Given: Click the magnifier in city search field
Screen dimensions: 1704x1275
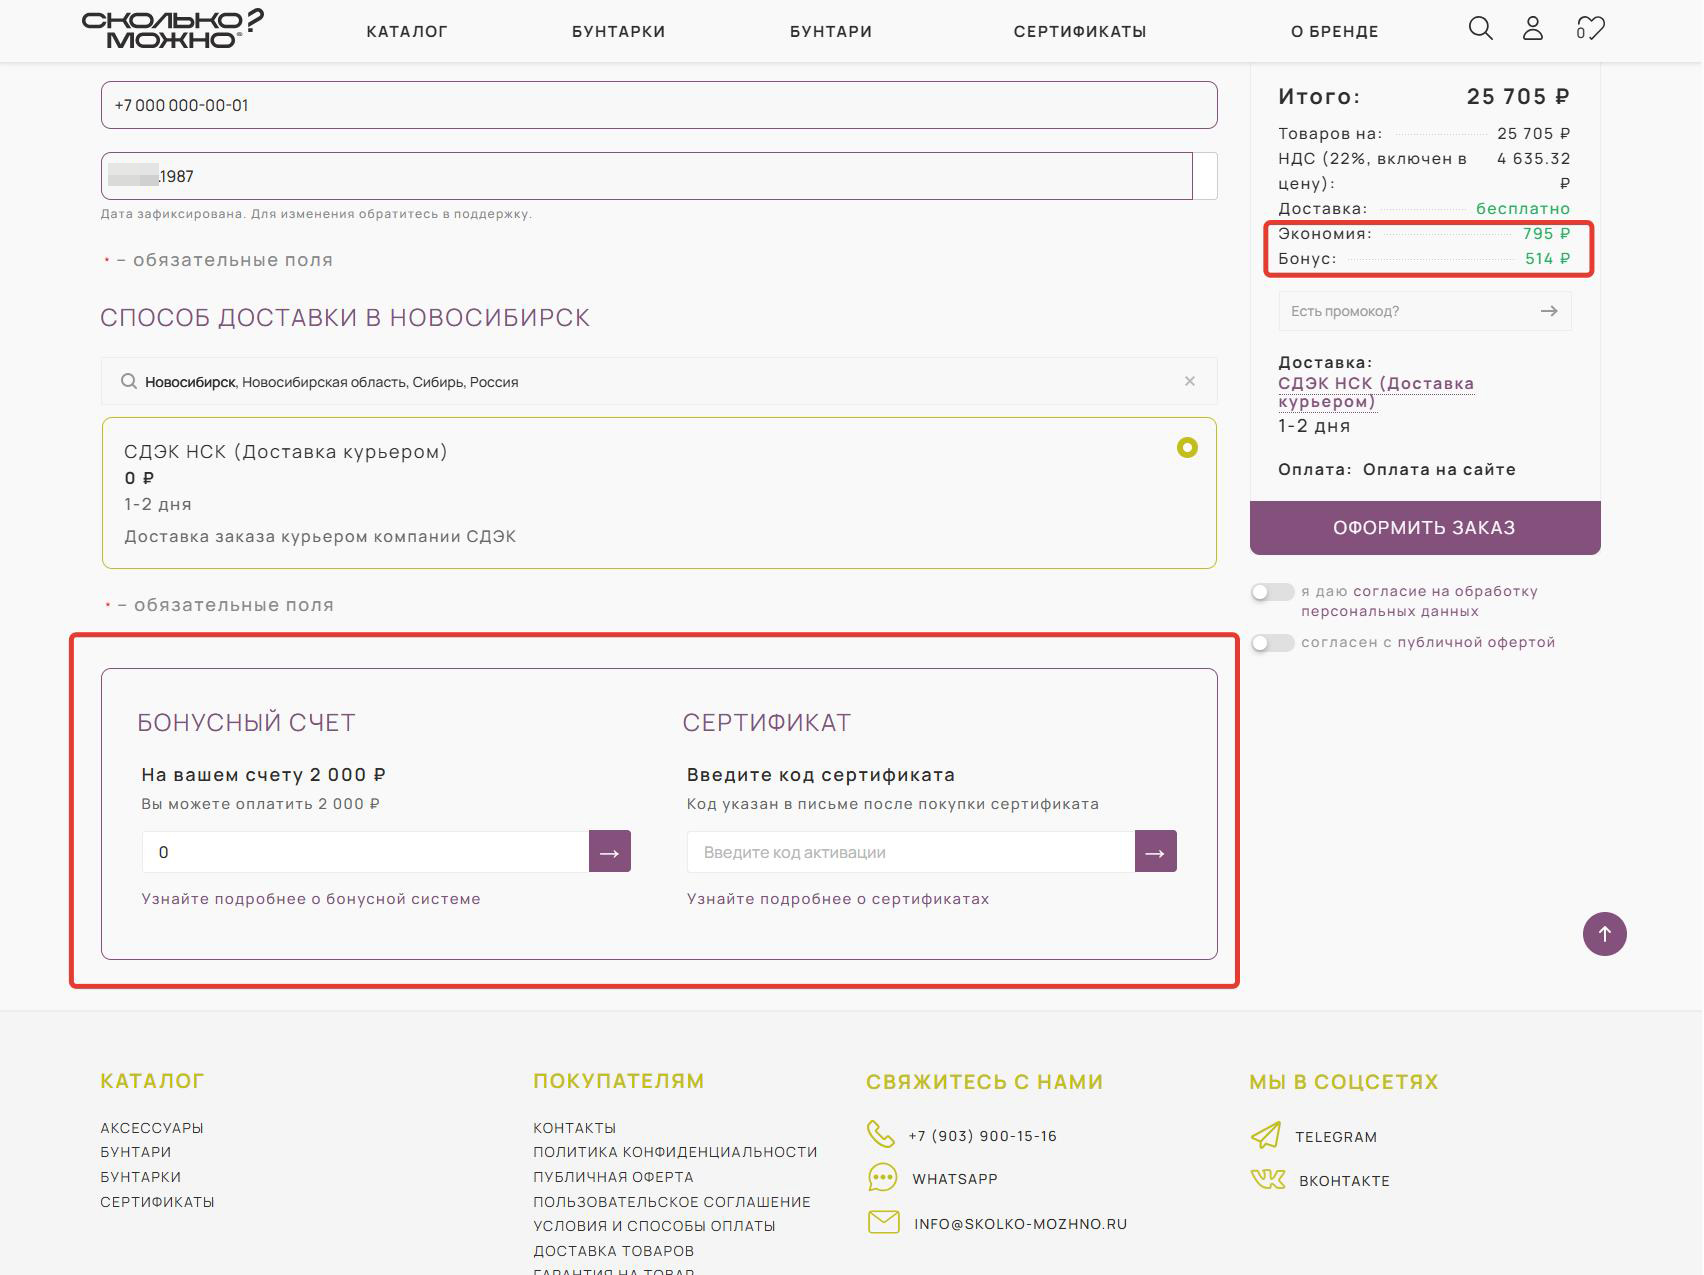Looking at the screenshot, I should (x=128, y=381).
